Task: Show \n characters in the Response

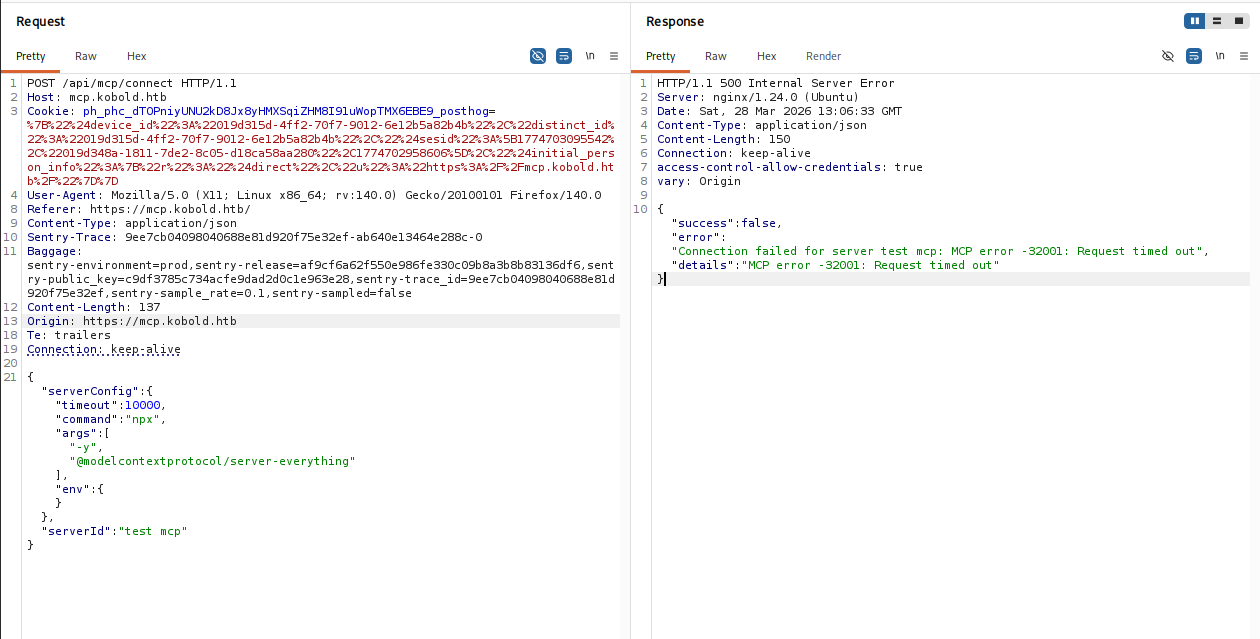Action: [x=1219, y=56]
